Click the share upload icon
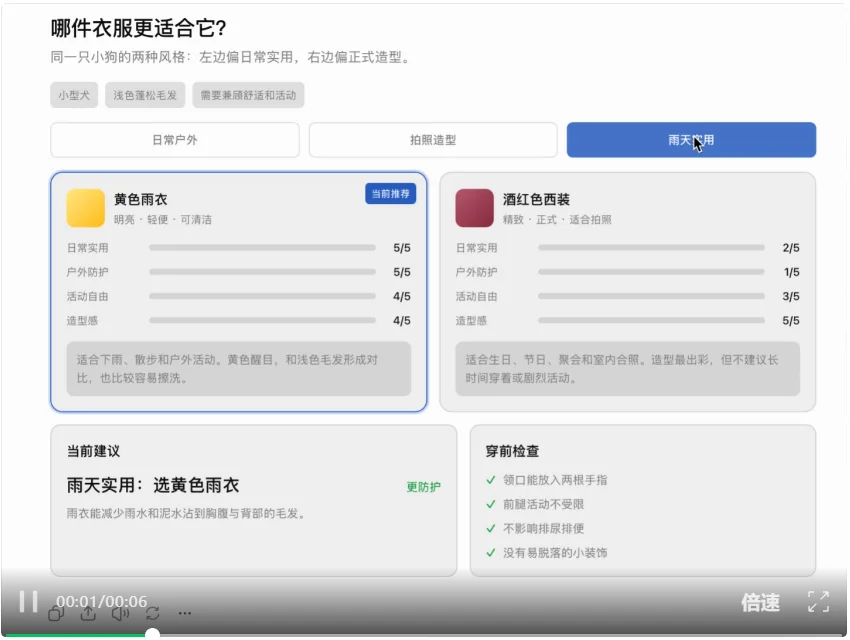 coord(88,613)
